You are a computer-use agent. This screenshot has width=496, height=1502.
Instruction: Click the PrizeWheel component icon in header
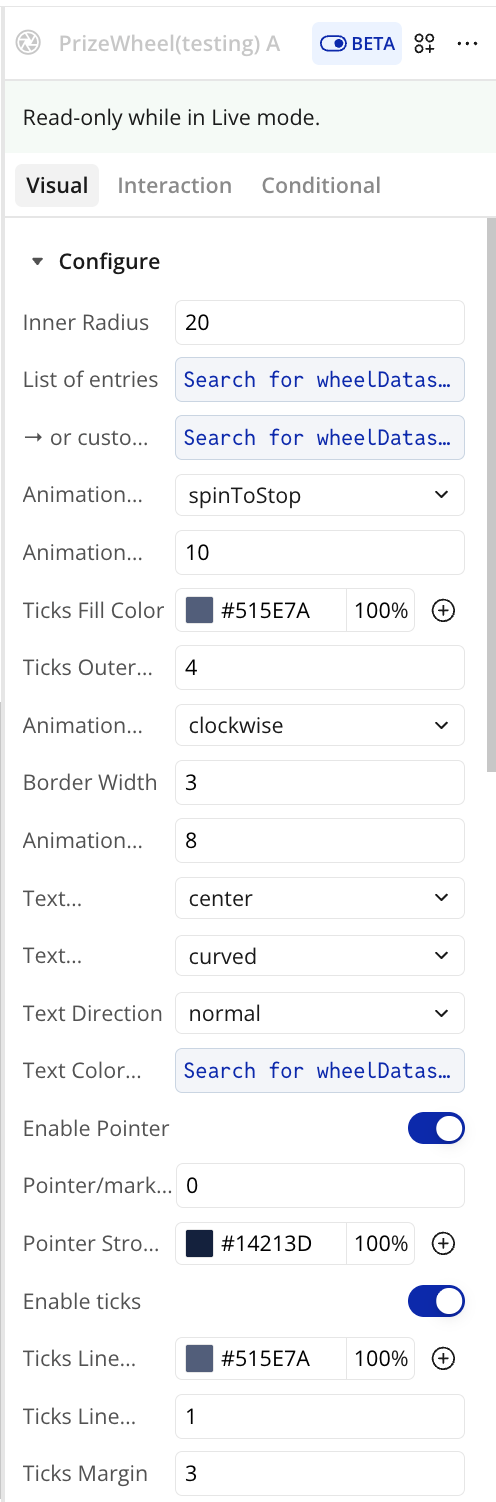[30, 44]
